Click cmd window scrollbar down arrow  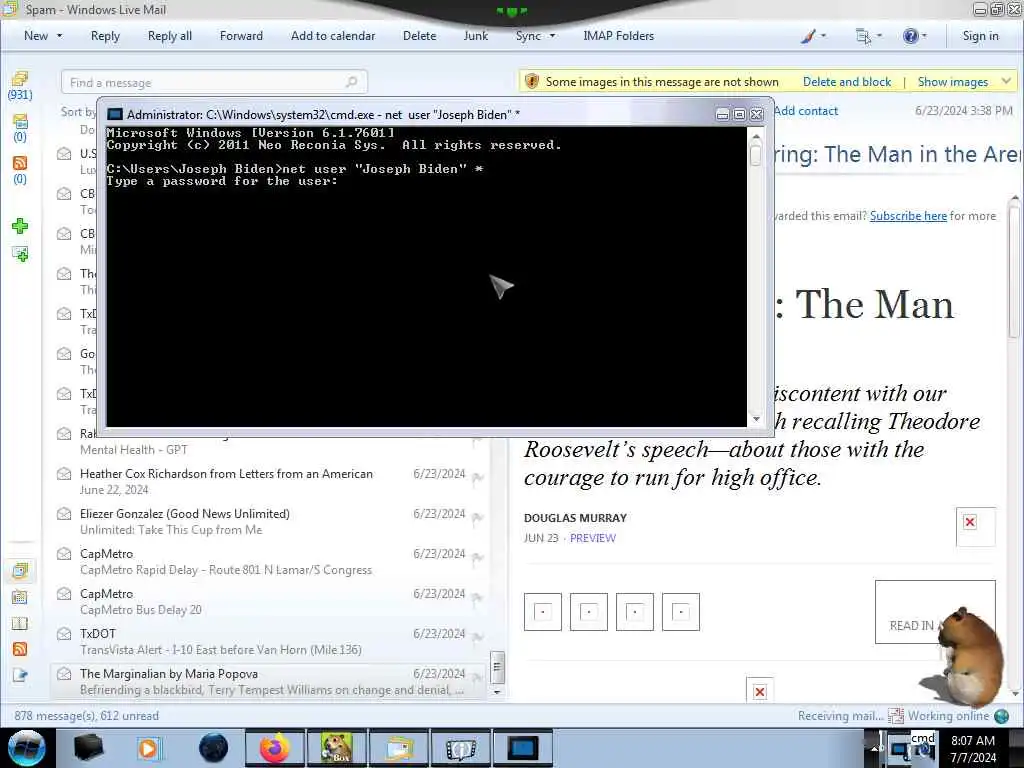point(756,419)
